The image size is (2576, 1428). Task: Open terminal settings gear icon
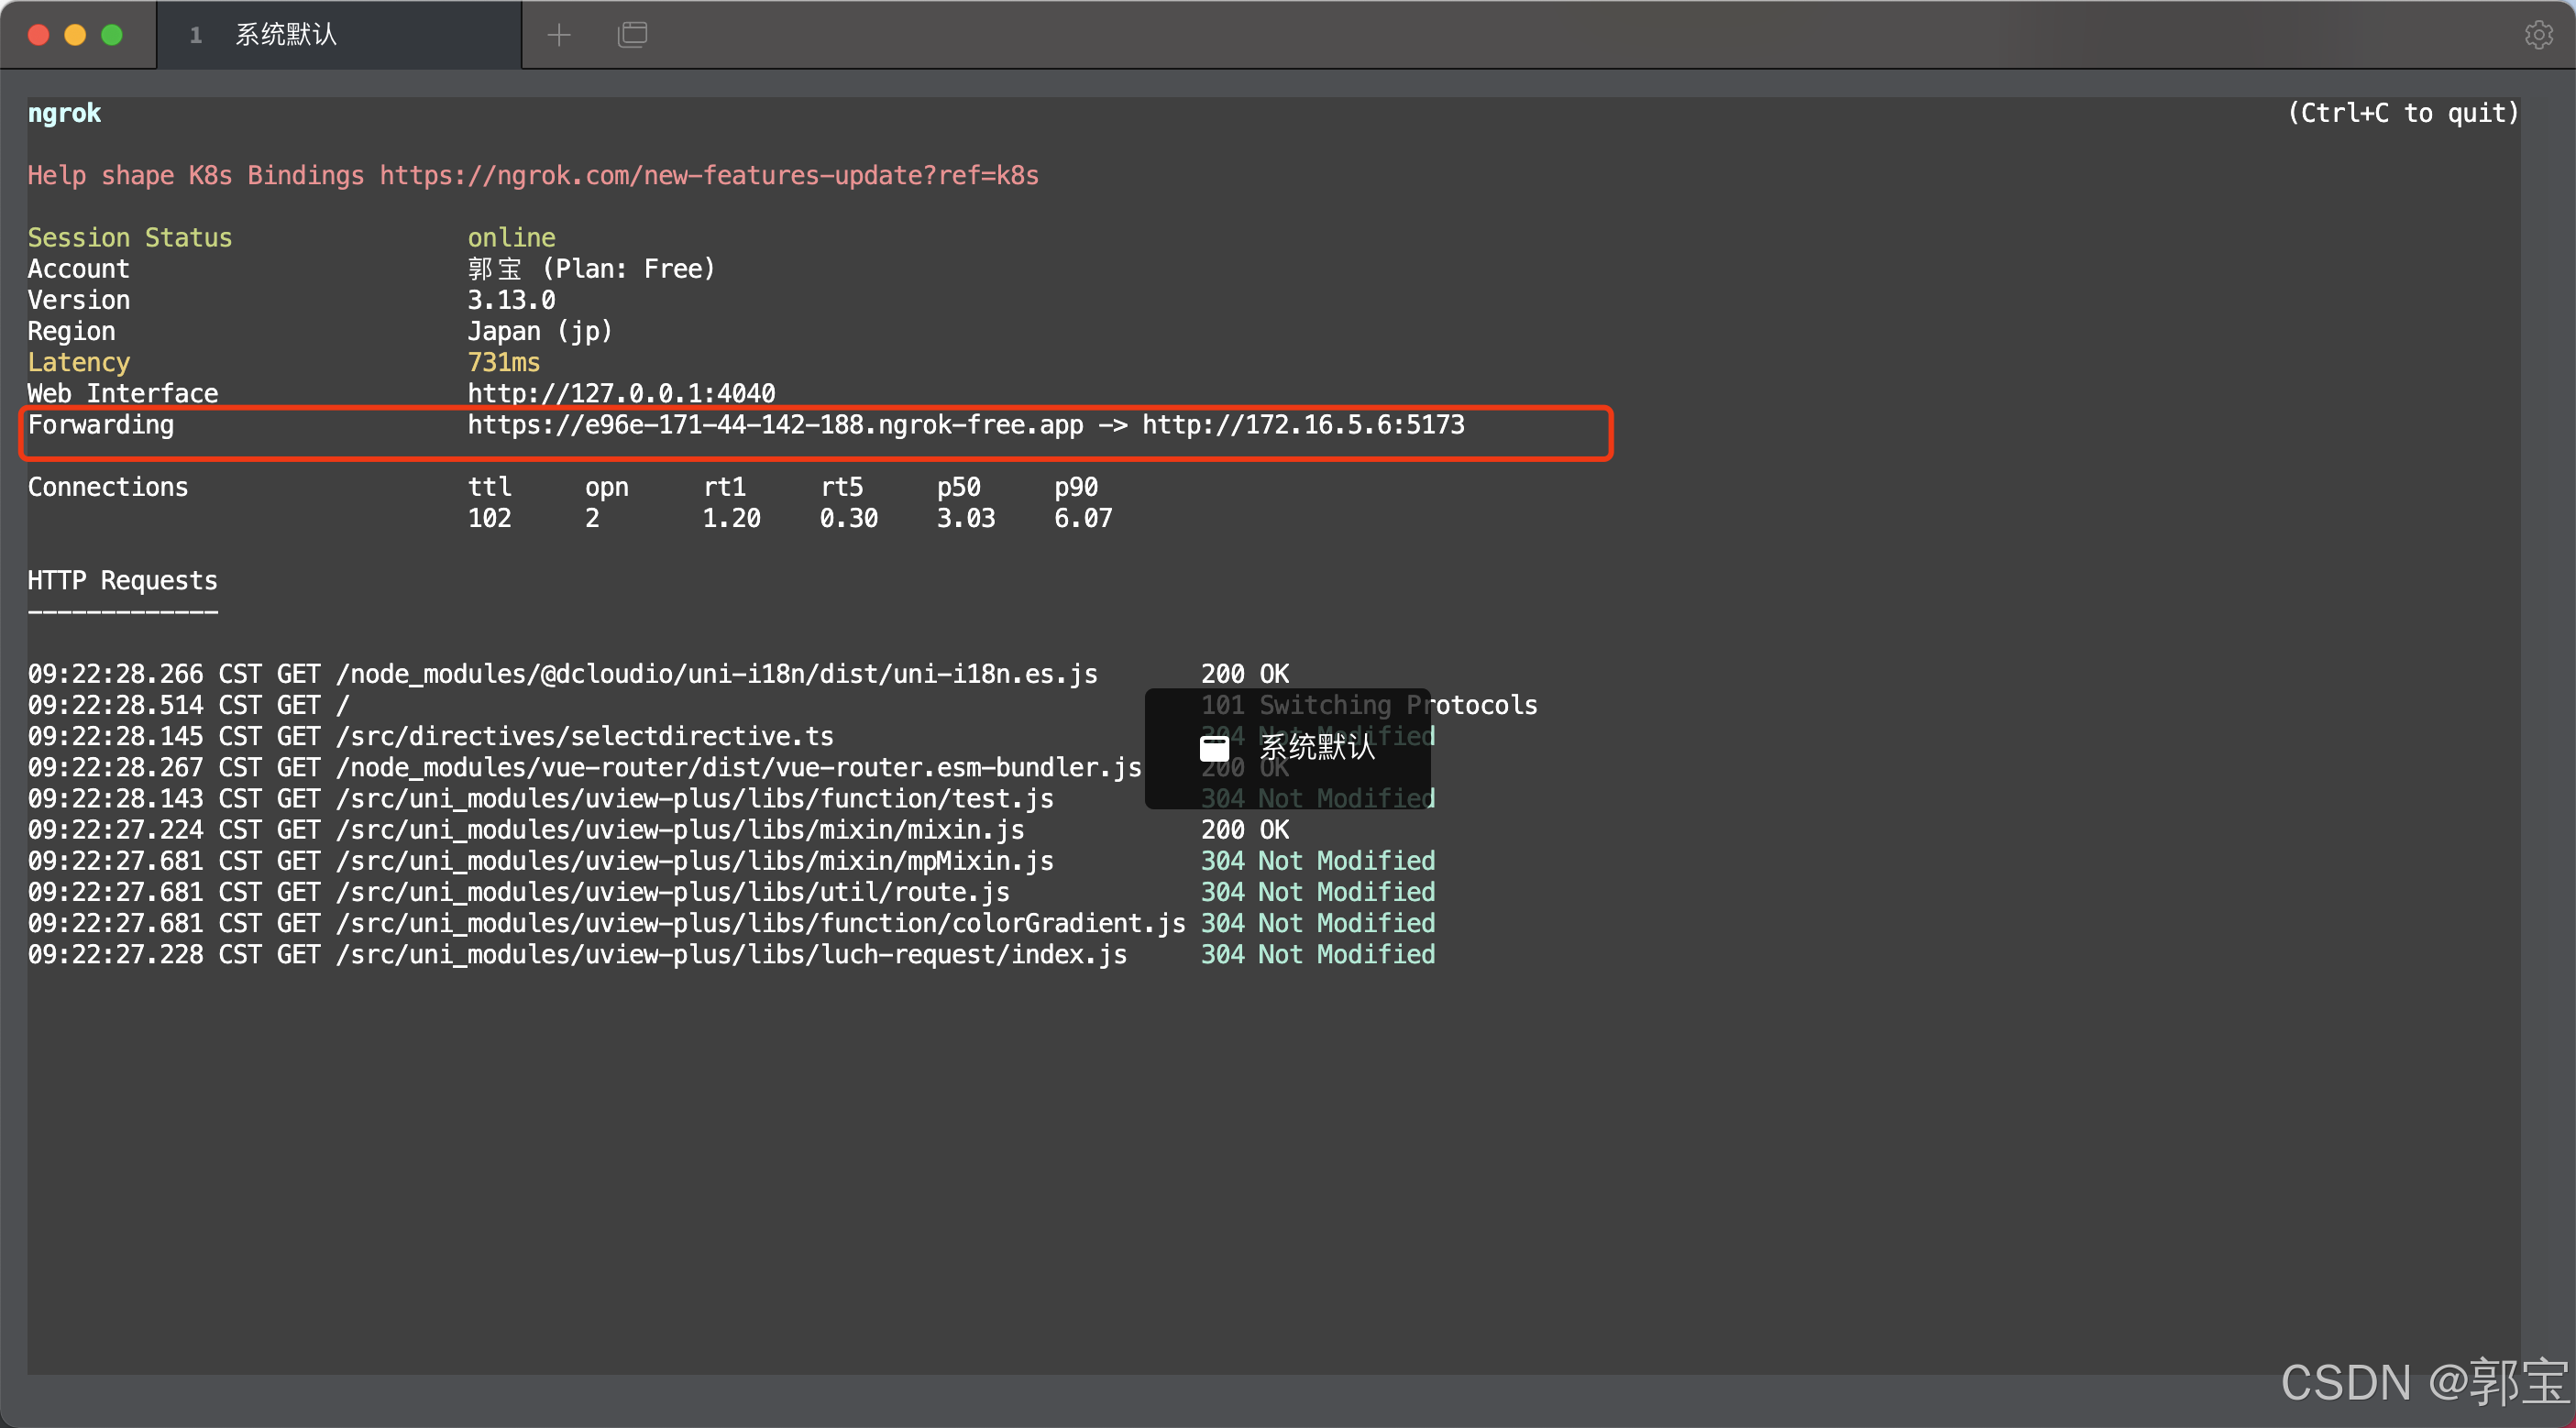[x=2538, y=35]
